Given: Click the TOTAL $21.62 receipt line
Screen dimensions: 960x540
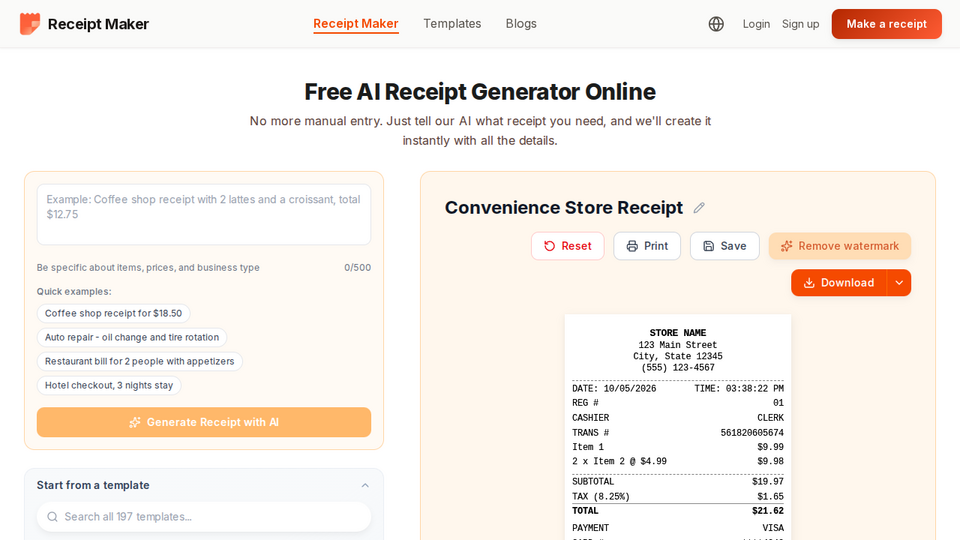Looking at the screenshot, I should pos(678,511).
